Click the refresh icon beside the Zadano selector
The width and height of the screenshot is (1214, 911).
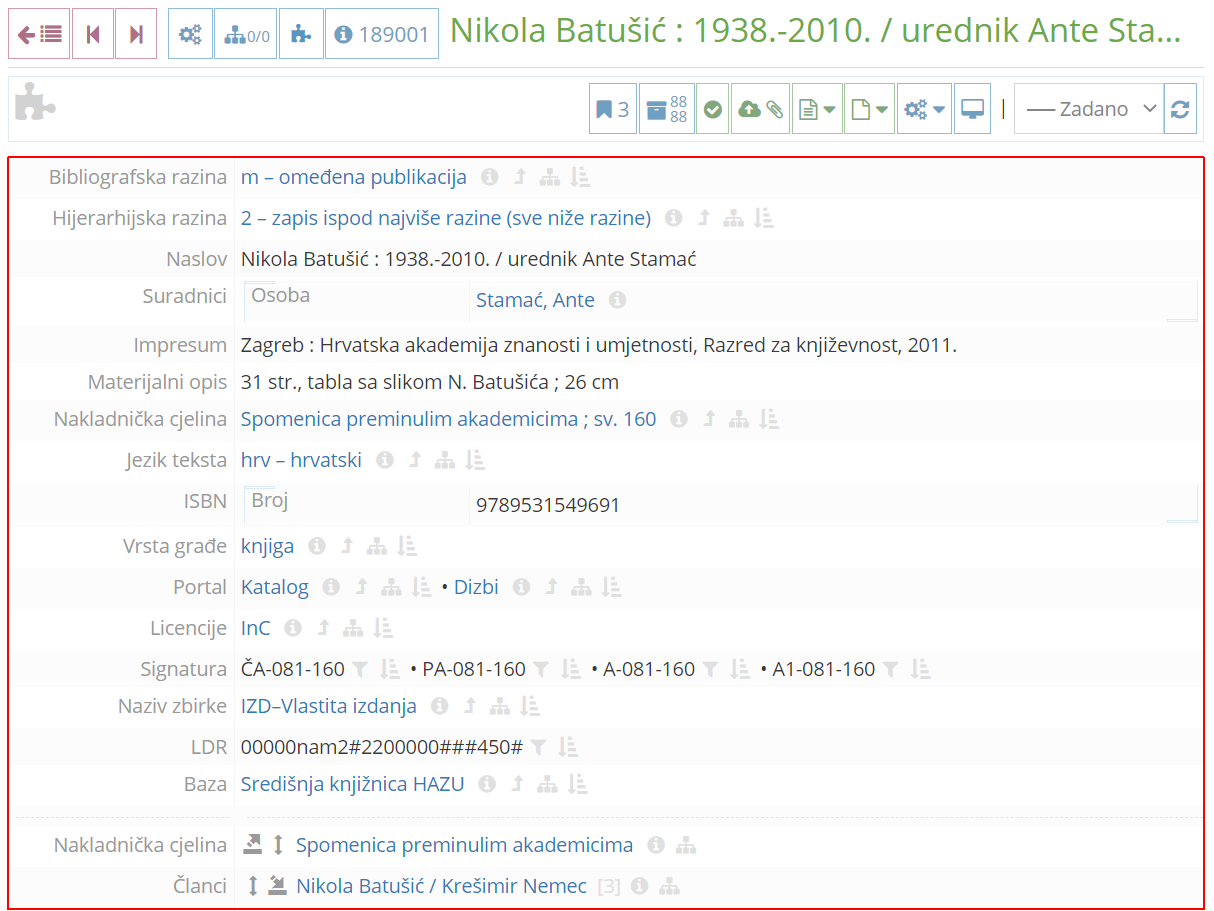(x=1180, y=108)
